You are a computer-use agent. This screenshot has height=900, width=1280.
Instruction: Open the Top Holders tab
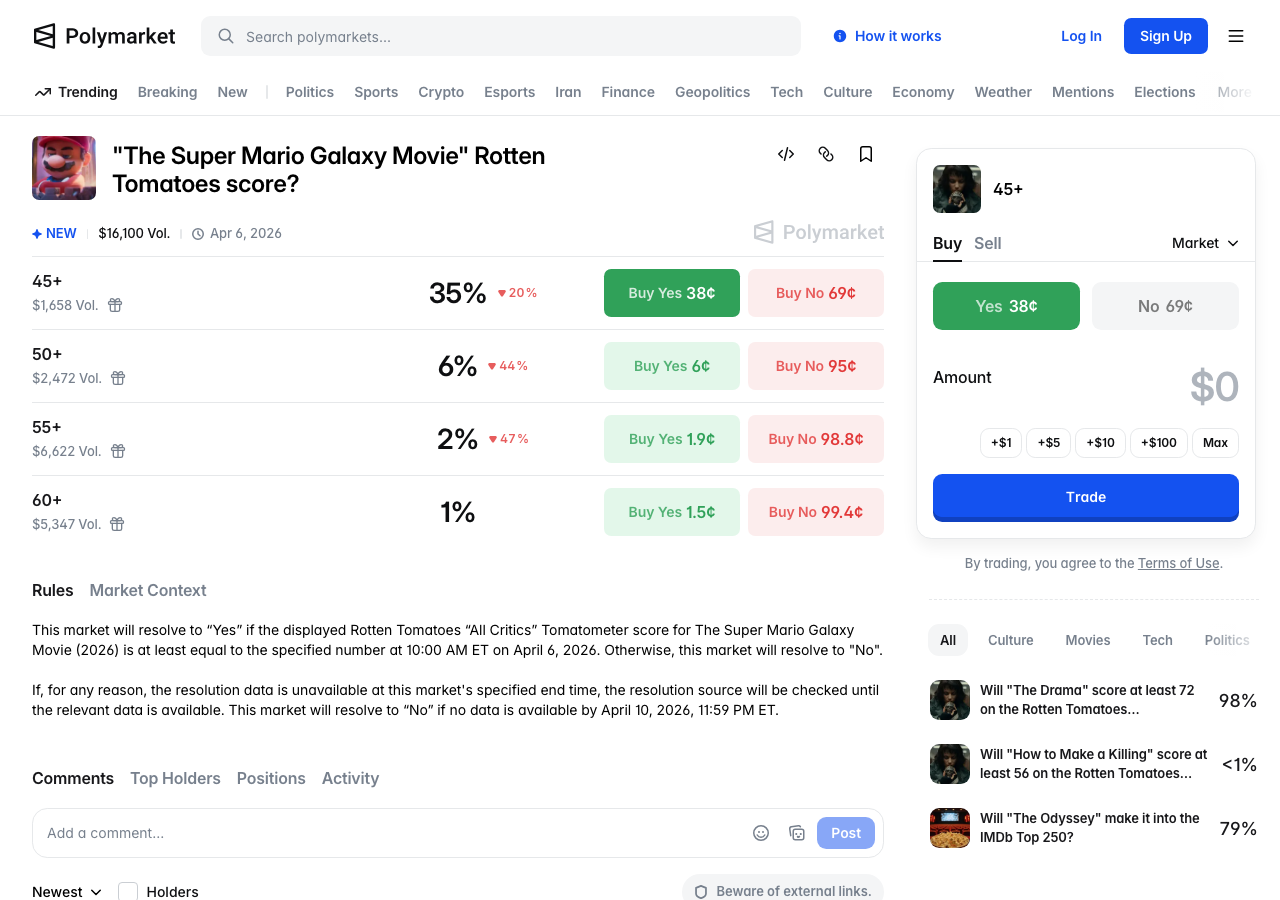pyautogui.click(x=175, y=778)
